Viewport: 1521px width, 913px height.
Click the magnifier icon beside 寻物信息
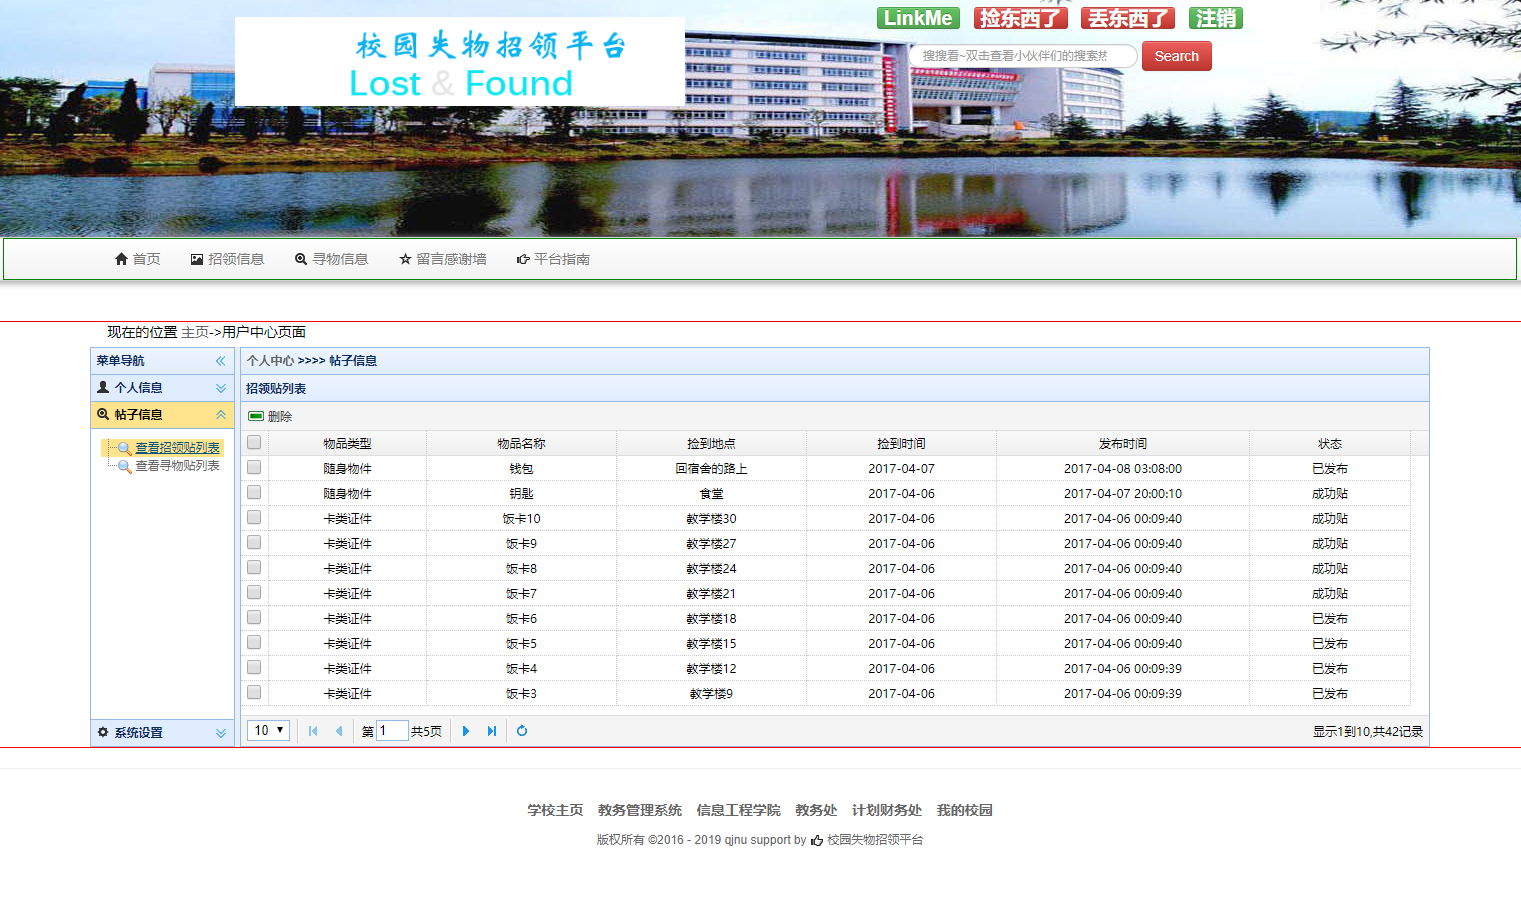click(300, 258)
